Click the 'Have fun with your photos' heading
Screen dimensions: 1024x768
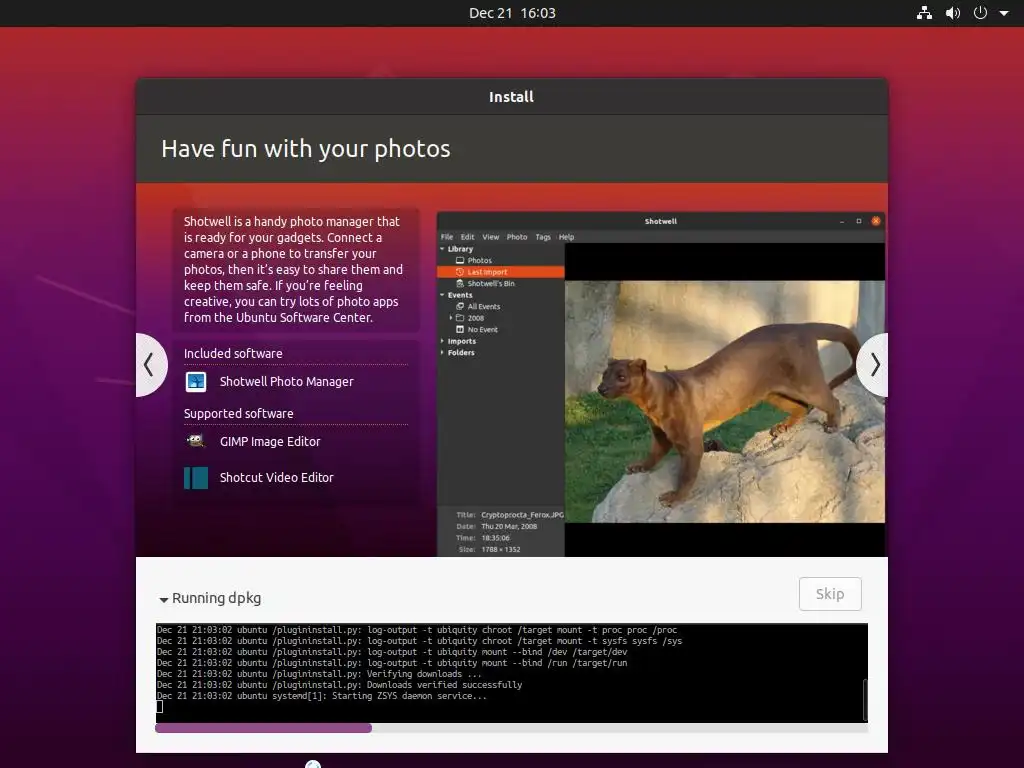tap(306, 149)
